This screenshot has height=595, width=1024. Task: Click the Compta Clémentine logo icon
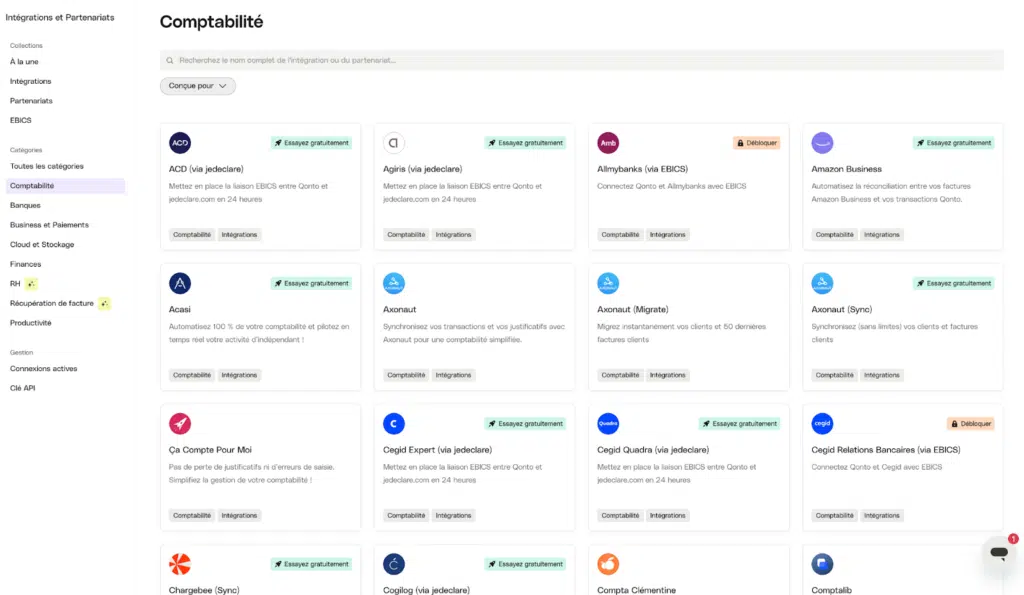608,564
